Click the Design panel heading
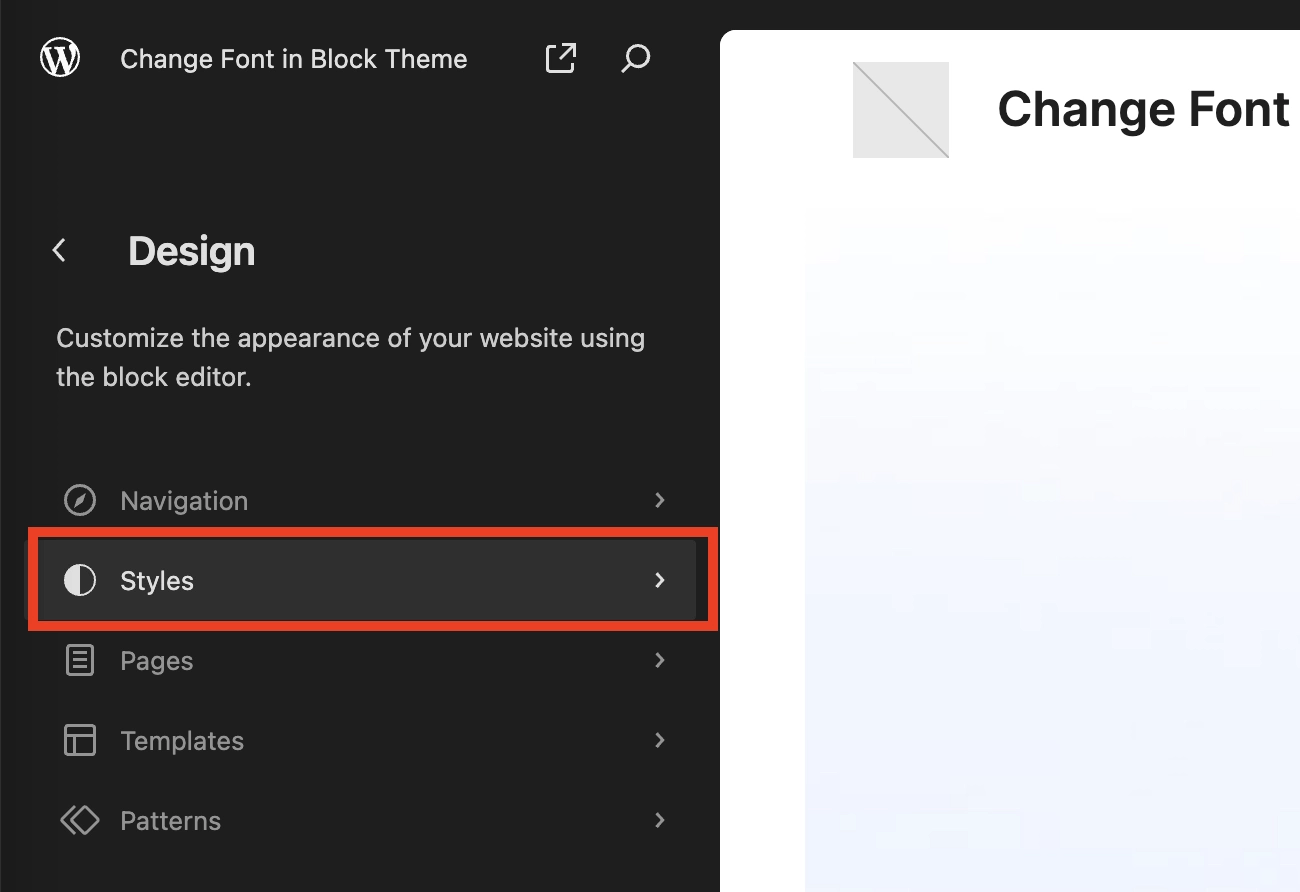 point(192,251)
